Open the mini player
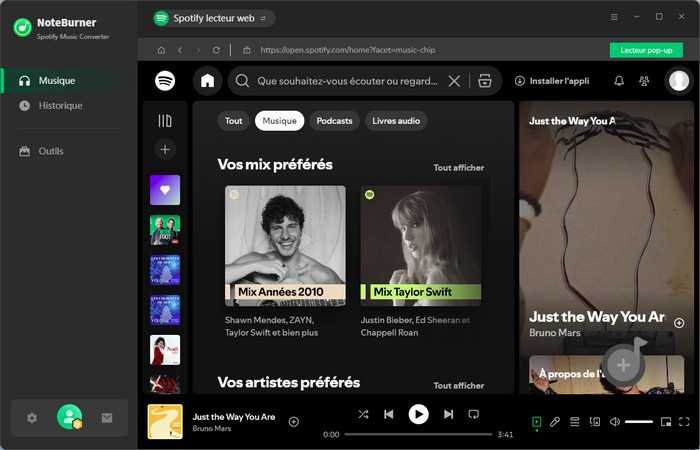This screenshot has height=450, width=700. click(x=666, y=421)
